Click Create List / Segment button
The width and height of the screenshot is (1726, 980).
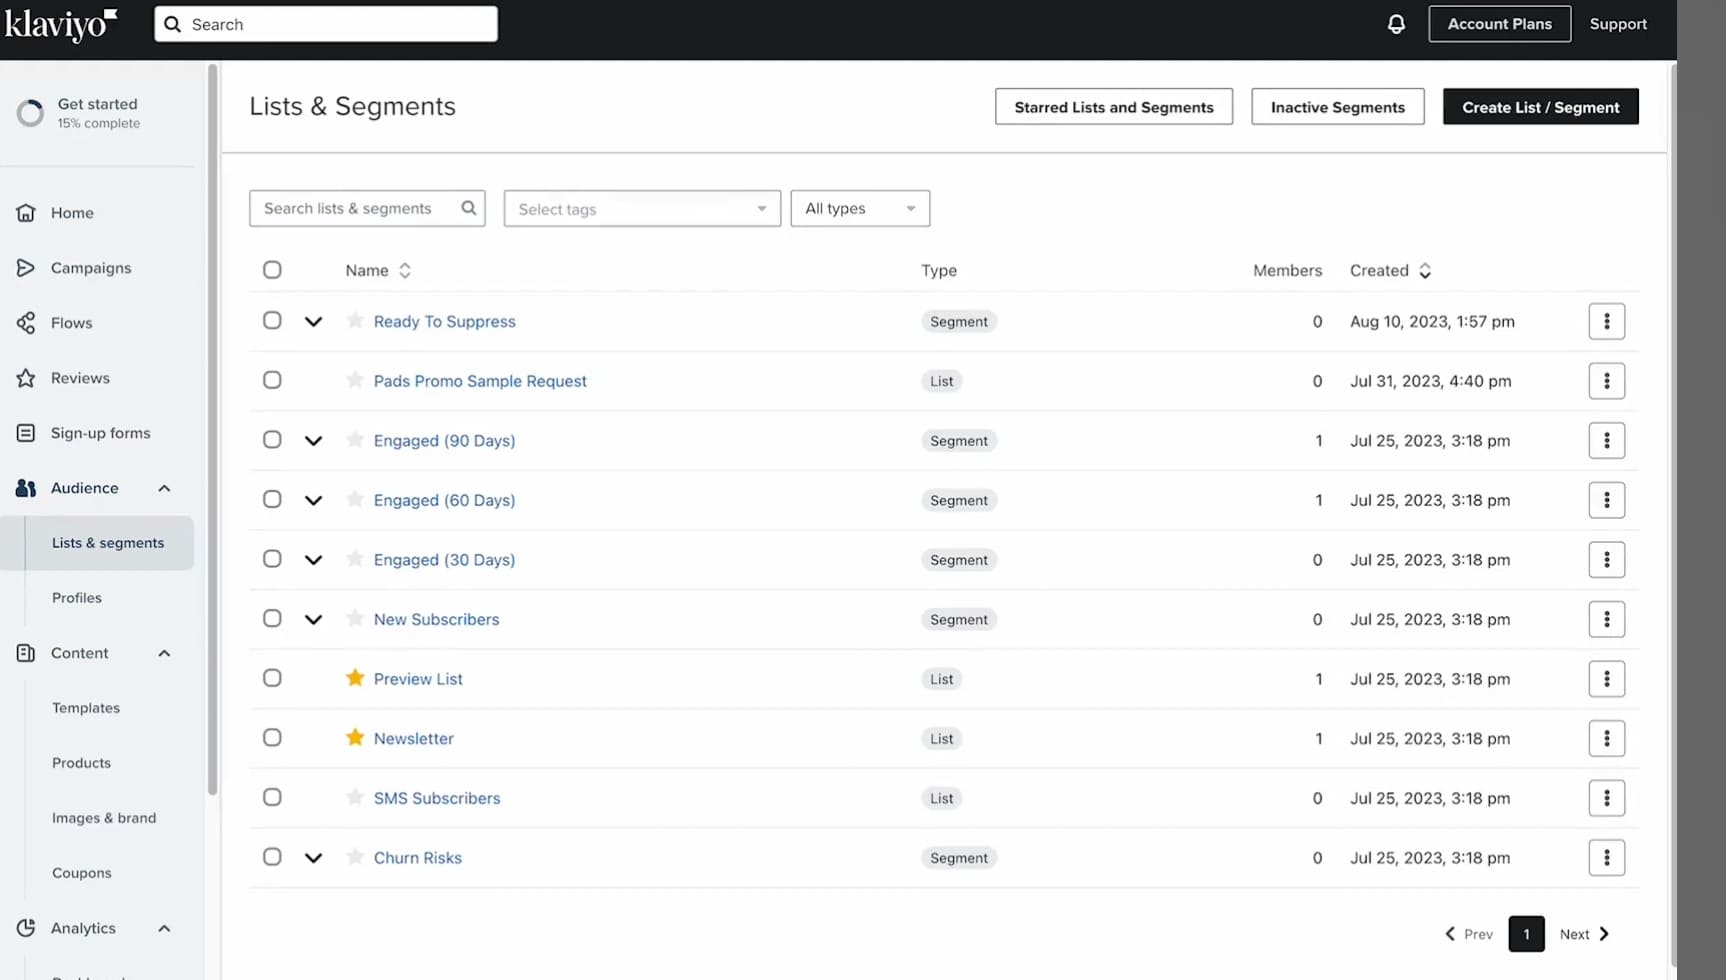pos(1540,107)
